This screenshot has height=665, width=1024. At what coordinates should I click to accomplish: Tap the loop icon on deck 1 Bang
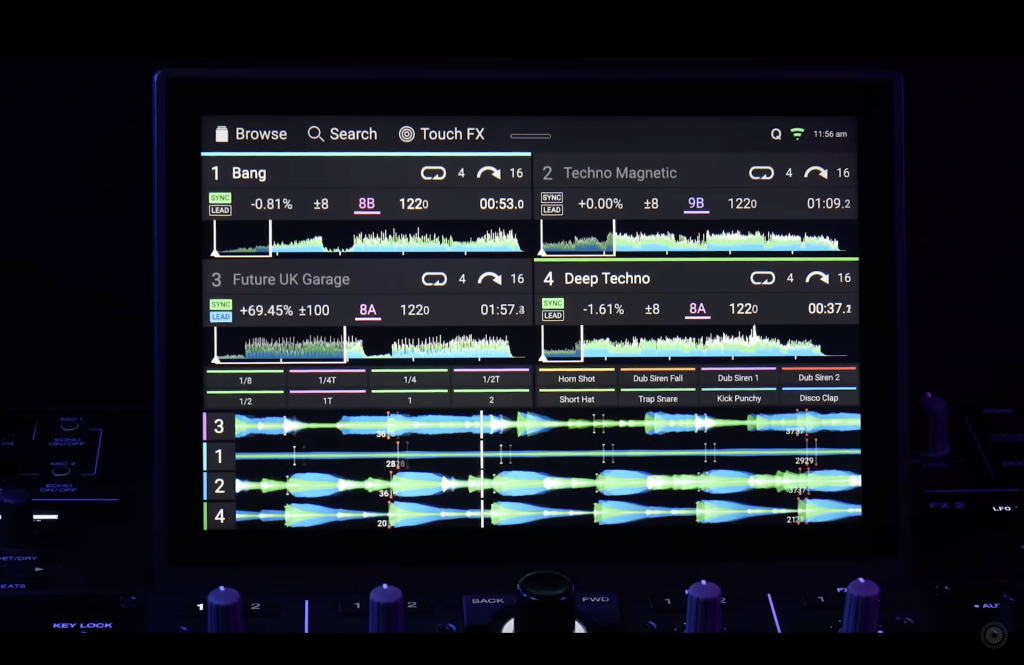click(x=433, y=173)
